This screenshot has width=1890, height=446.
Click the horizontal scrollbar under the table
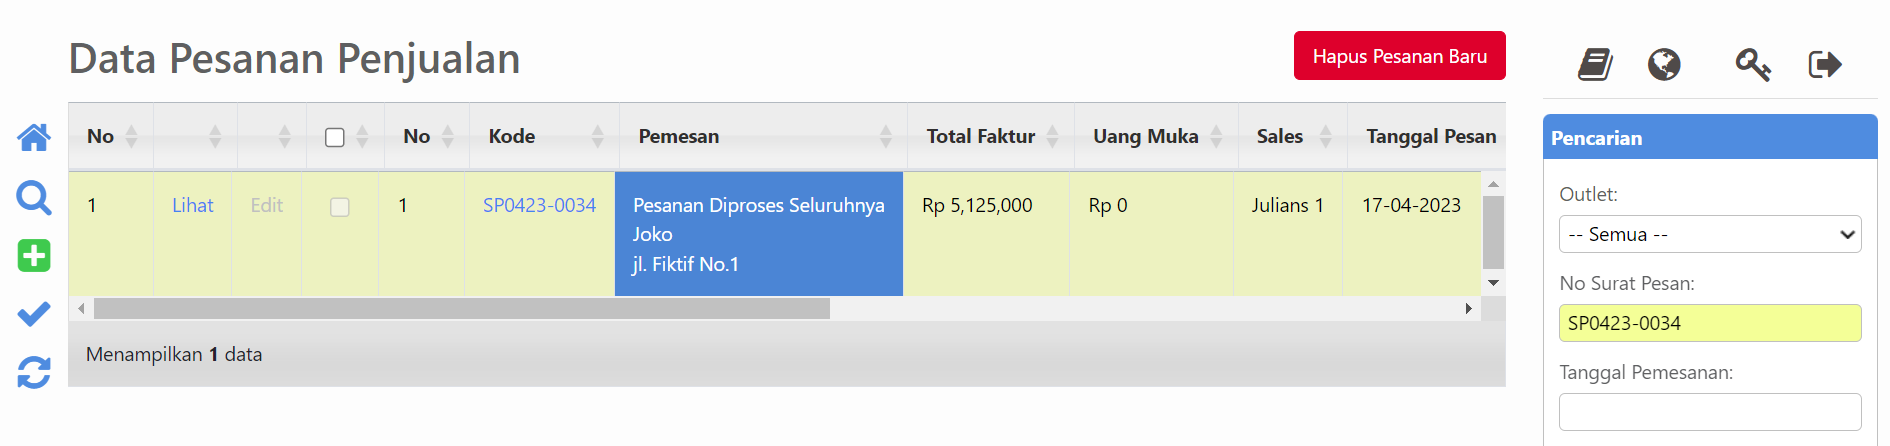461,309
